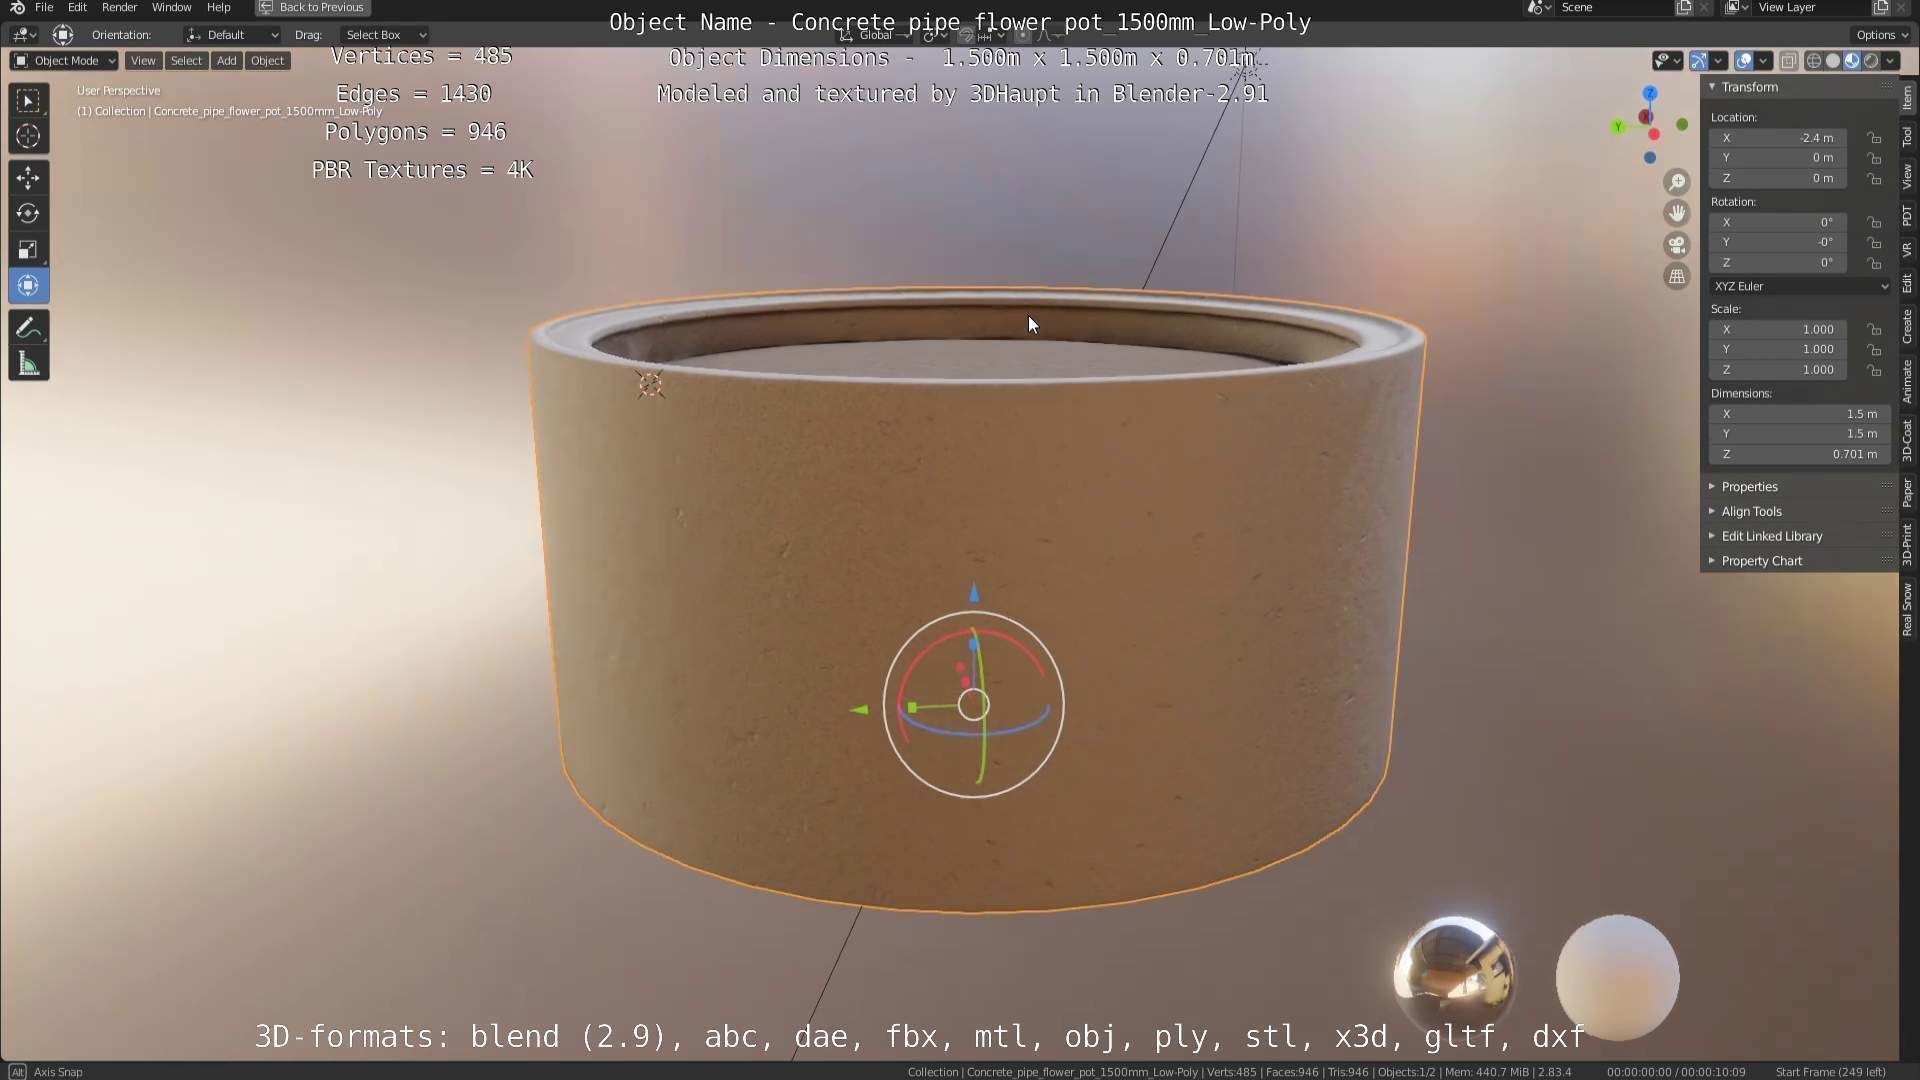1920x1080 pixels.
Task: Toggle viewport gizmos visibility
Action: [x=1699, y=61]
